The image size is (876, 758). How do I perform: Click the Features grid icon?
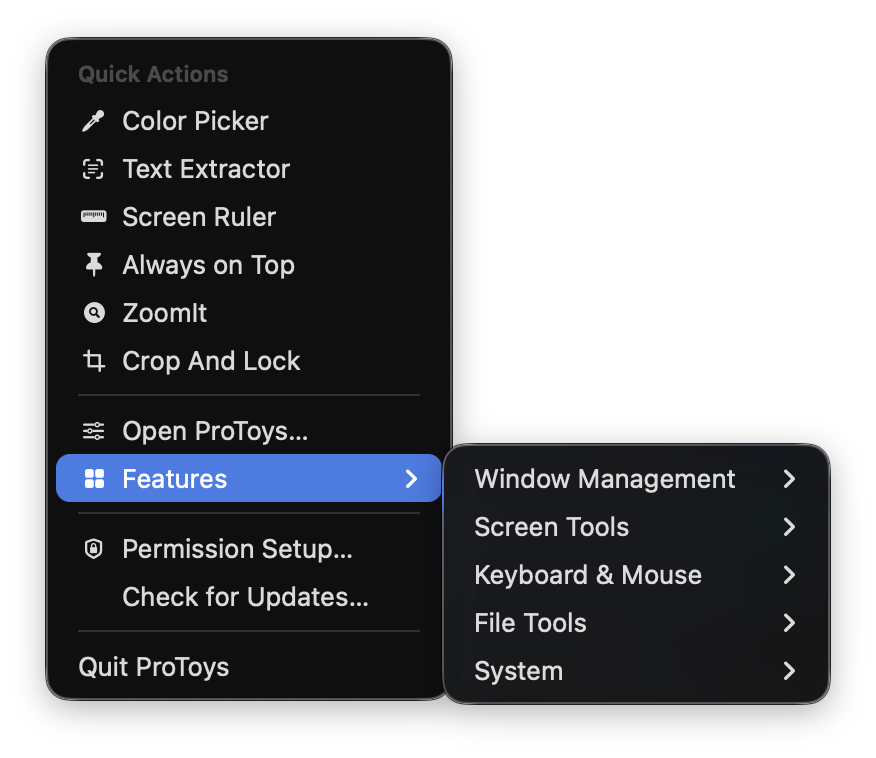[94, 478]
